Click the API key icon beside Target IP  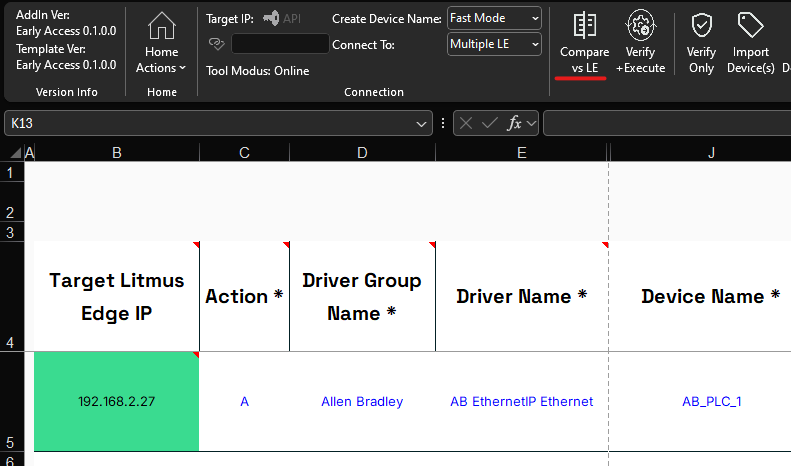coord(271,18)
